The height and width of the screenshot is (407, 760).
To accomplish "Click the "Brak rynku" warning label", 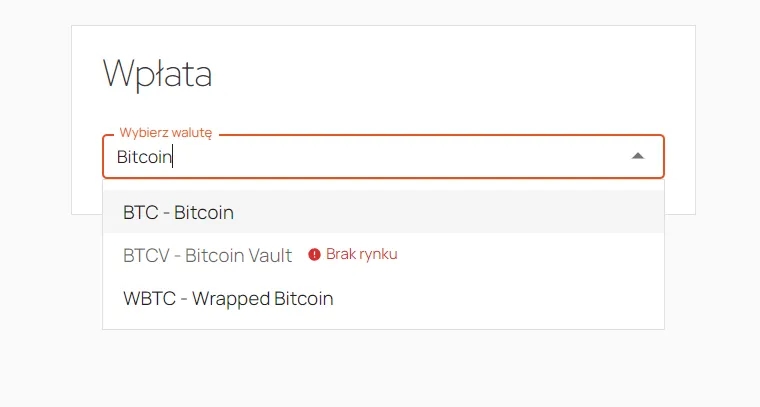I will click(362, 254).
